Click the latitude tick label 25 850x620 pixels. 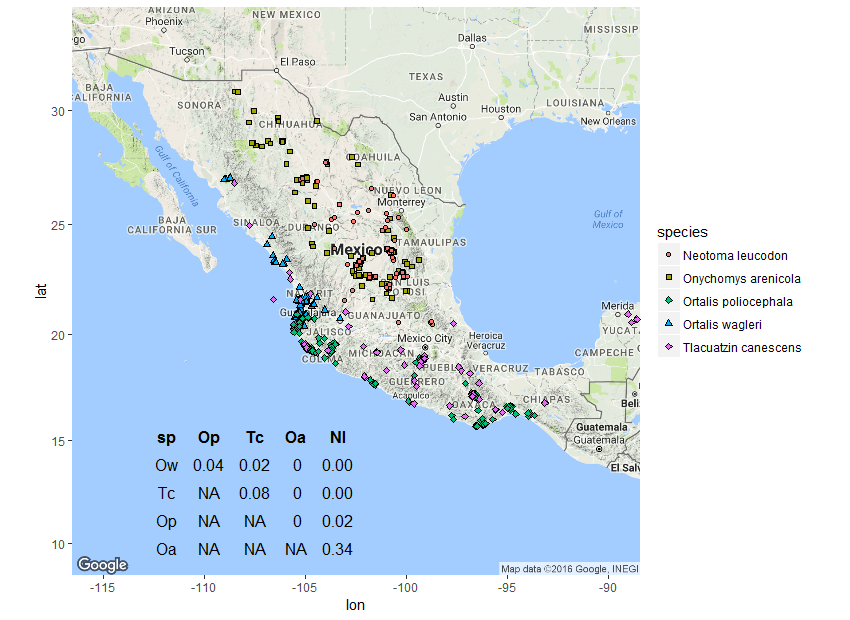[58, 225]
